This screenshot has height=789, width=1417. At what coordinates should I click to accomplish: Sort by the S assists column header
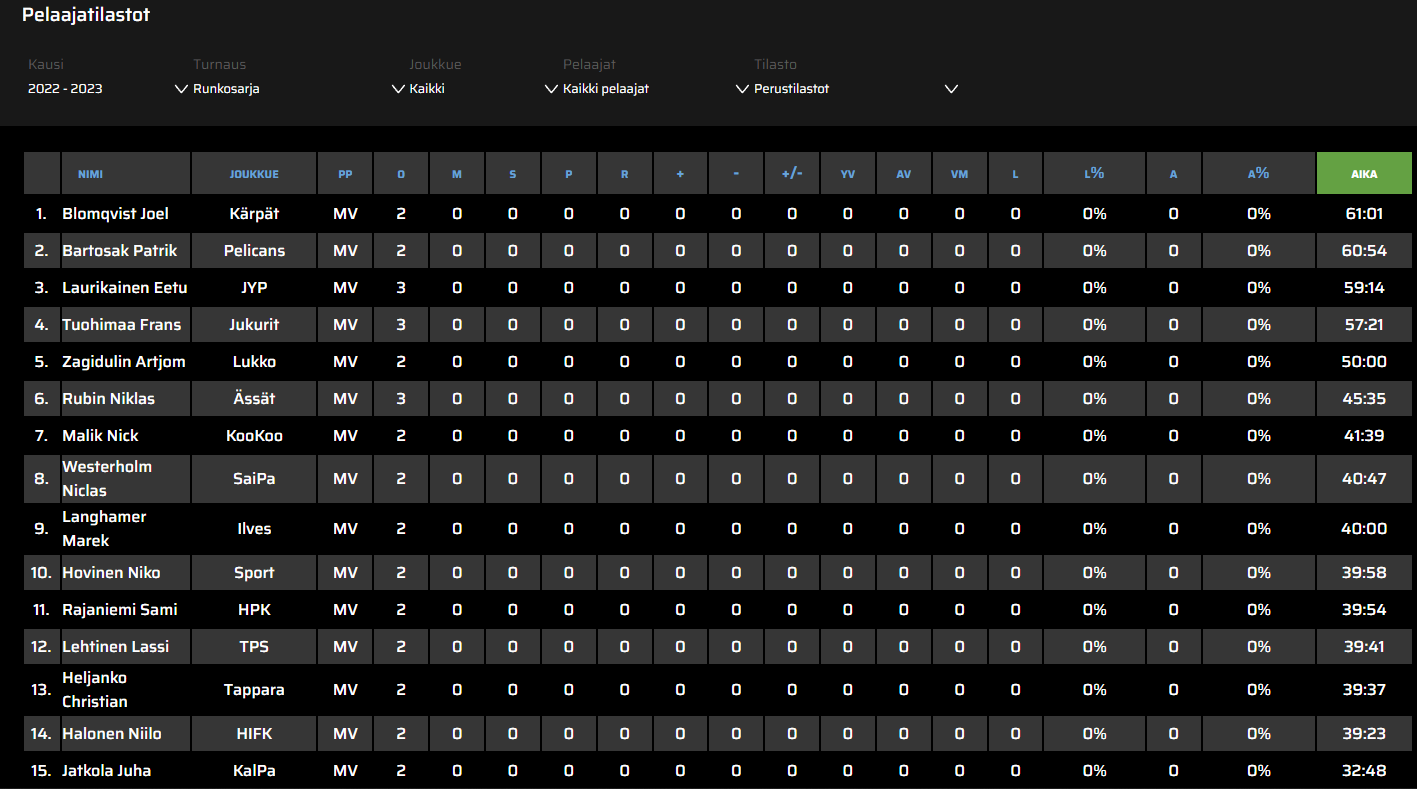pos(513,173)
